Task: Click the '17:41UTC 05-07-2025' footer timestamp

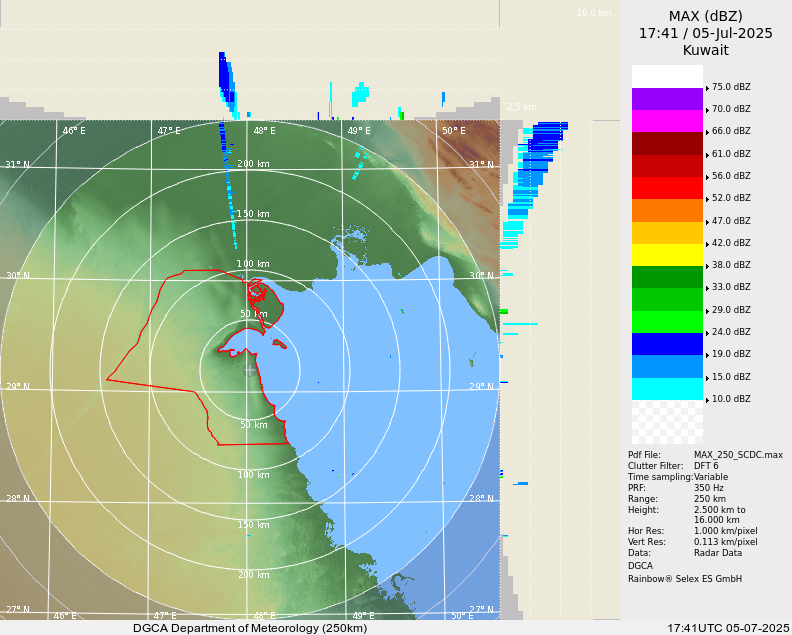Action: [728, 628]
